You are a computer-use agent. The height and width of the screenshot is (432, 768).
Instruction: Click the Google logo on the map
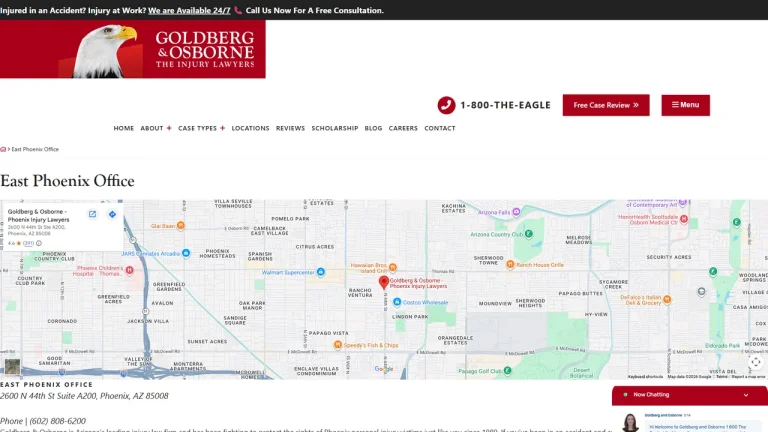[x=384, y=369]
